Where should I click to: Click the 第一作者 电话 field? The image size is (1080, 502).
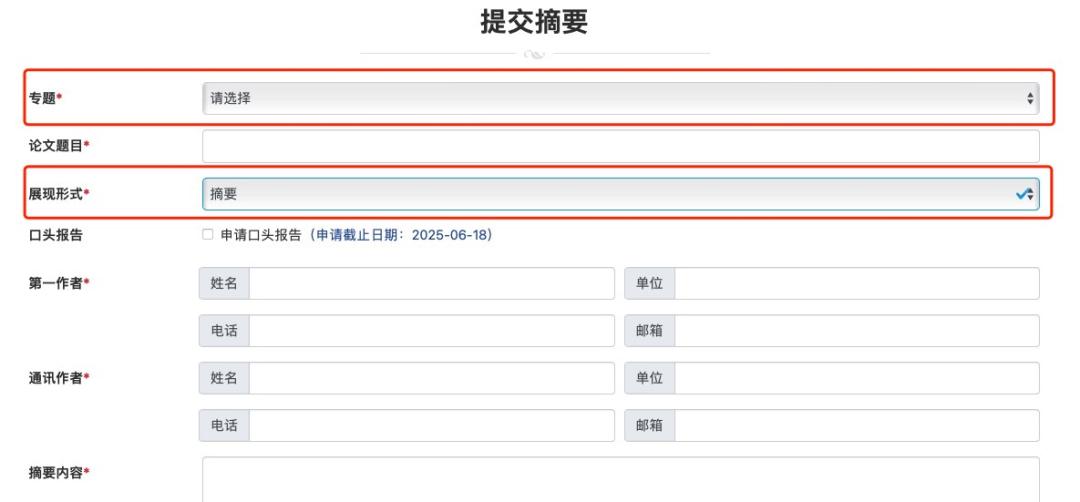431,331
